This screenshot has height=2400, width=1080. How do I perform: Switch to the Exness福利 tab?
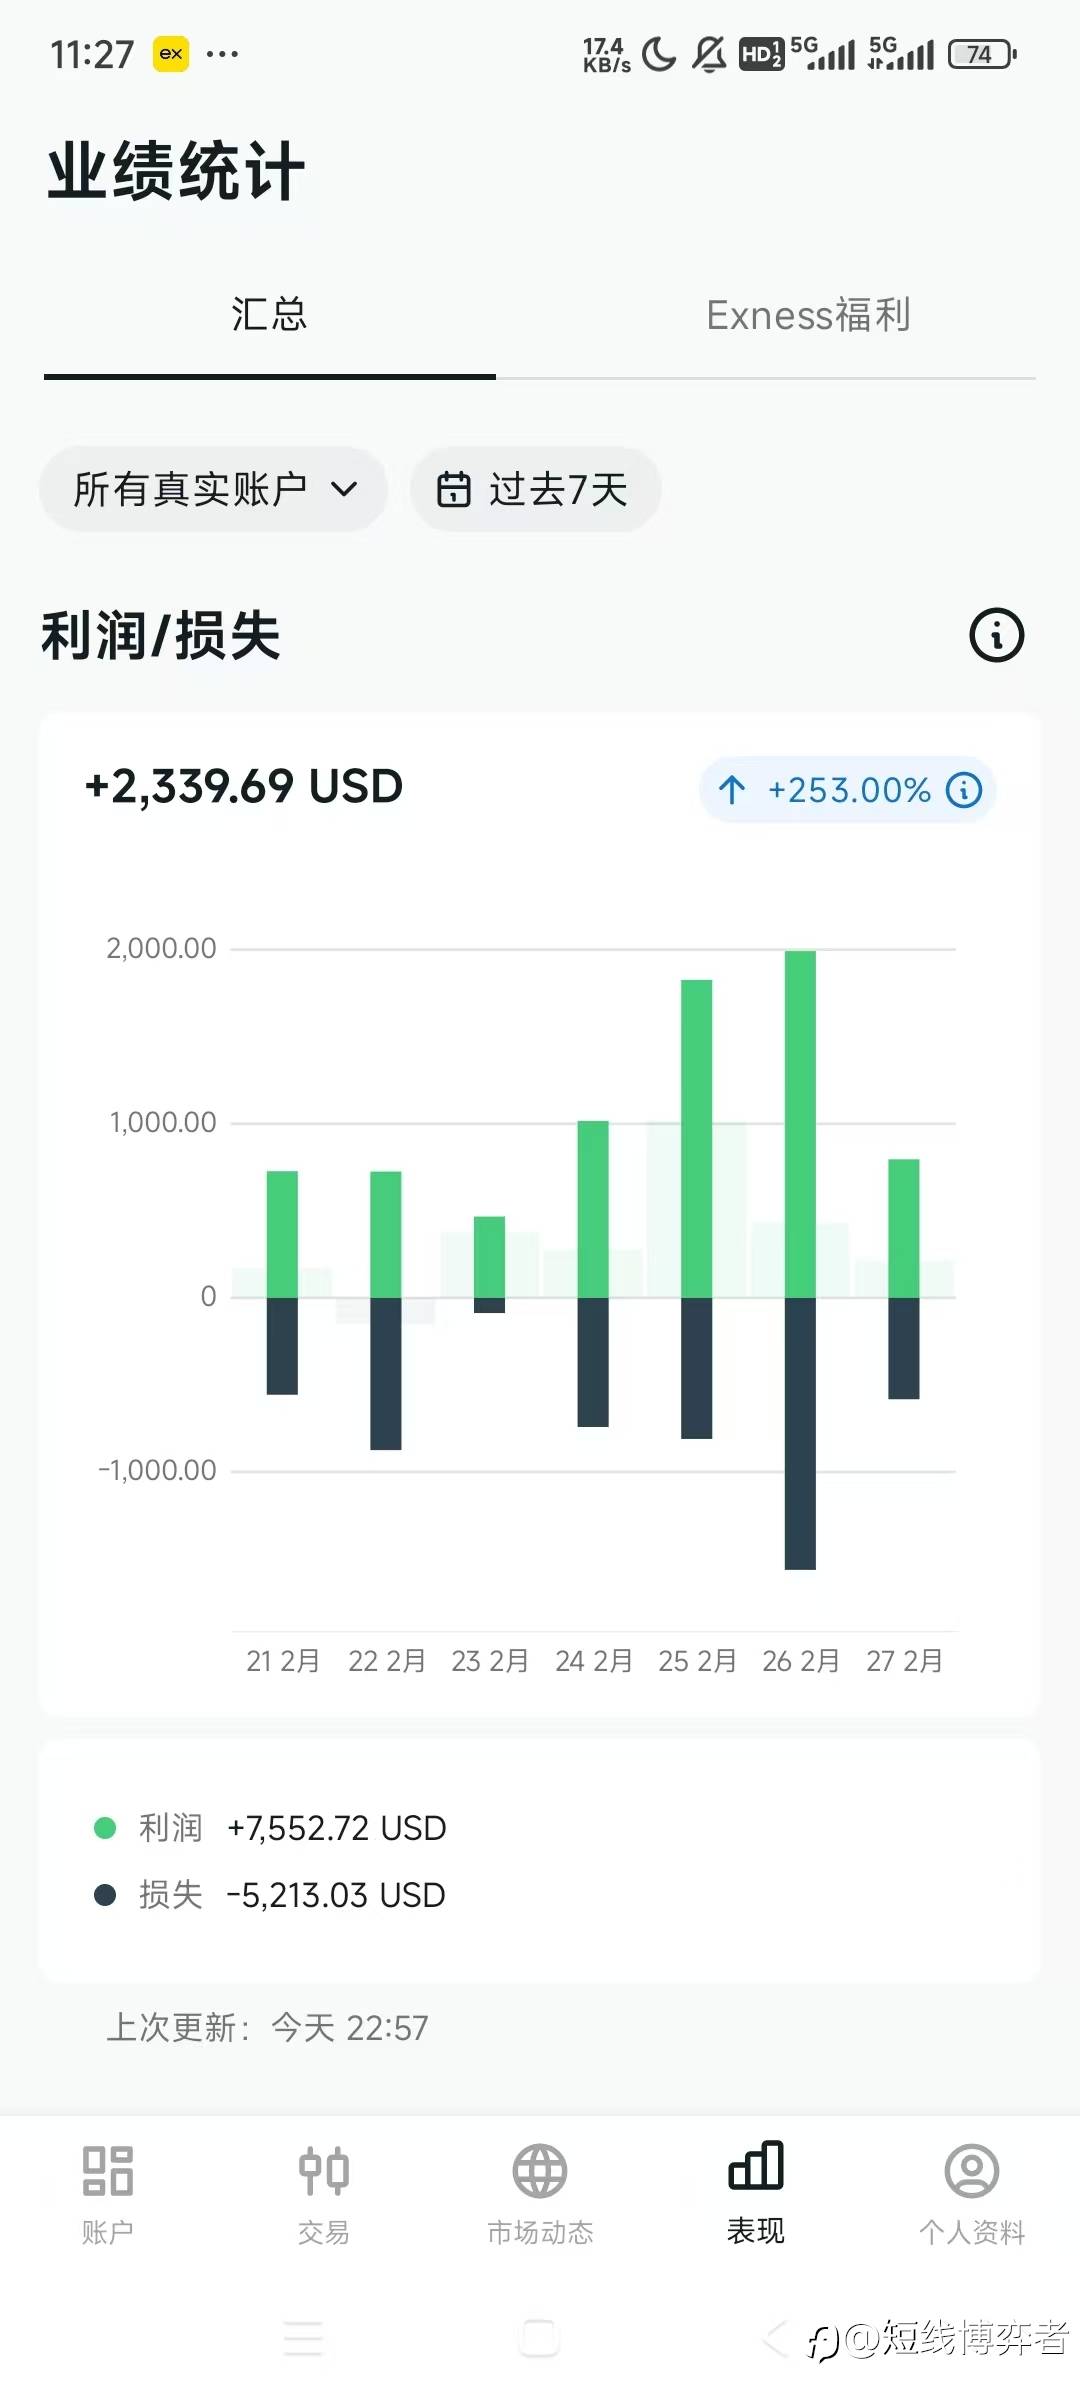(808, 316)
